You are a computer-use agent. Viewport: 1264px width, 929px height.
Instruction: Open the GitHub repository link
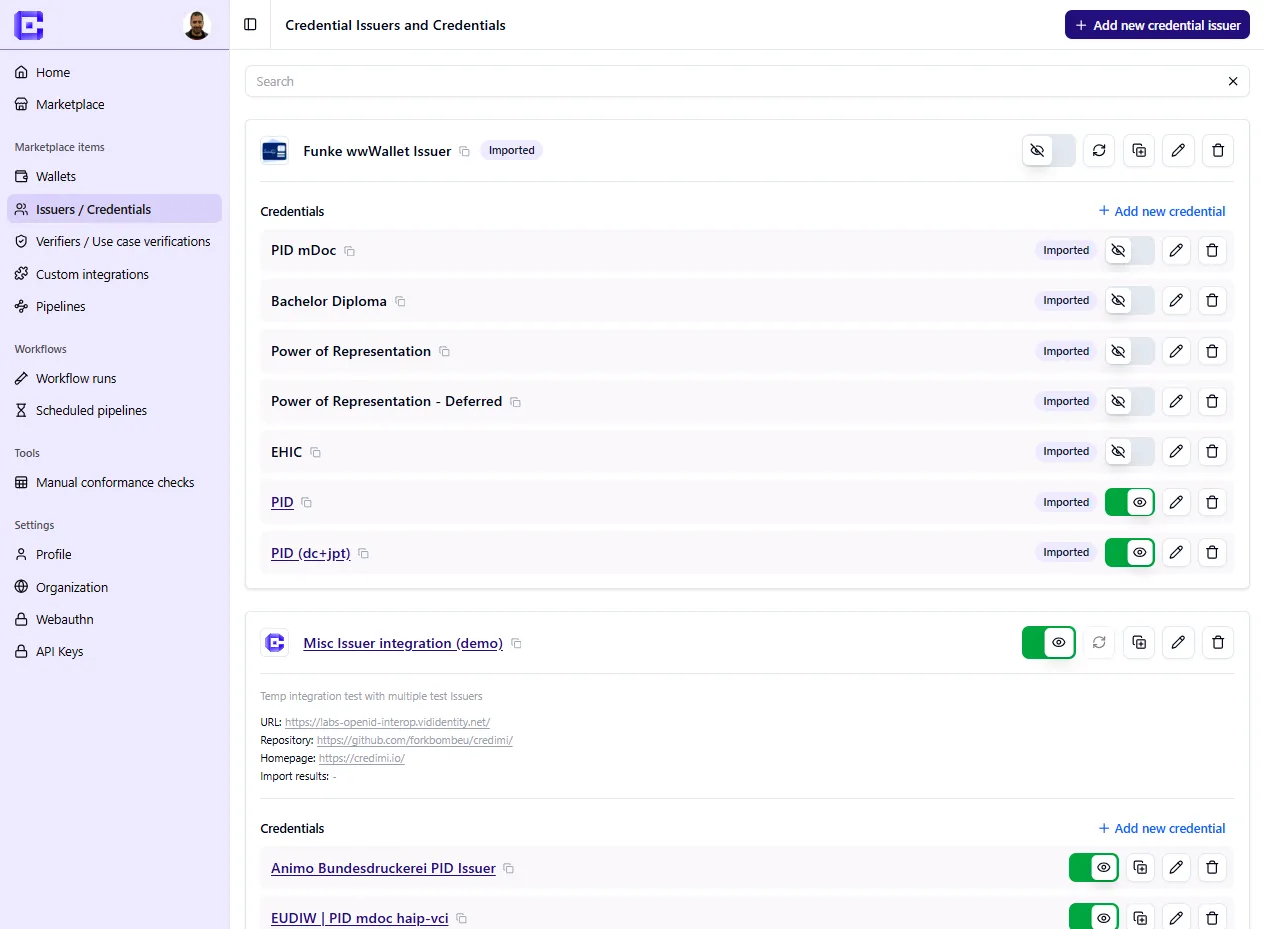point(415,740)
